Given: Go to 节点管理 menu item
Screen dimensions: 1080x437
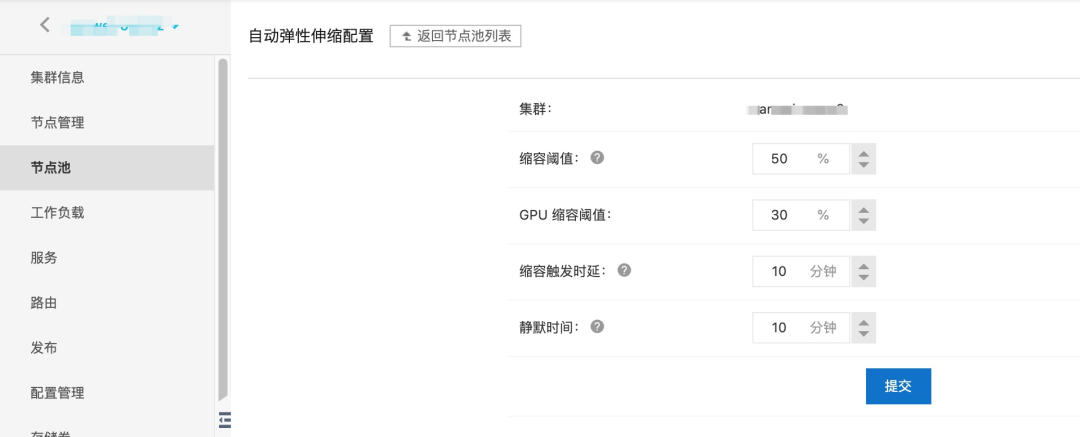Looking at the screenshot, I should tap(57, 123).
